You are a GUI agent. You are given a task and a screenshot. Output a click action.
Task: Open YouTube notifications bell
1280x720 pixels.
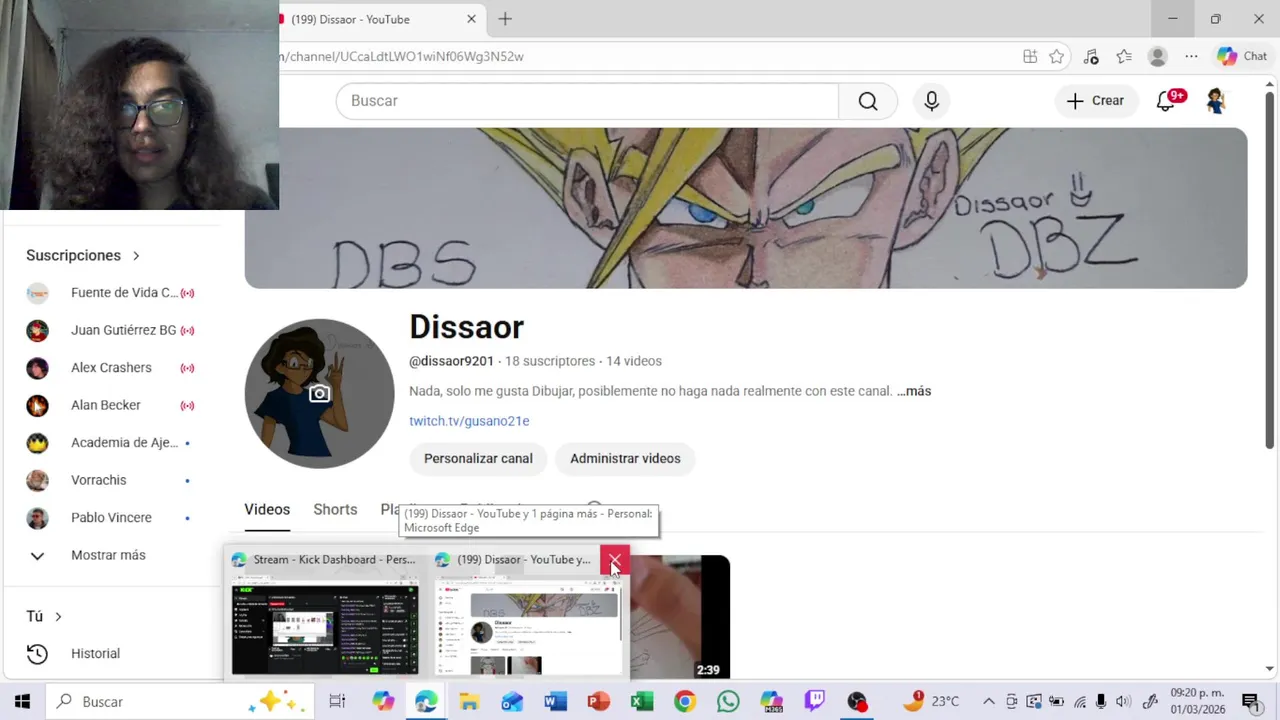pos(1166,101)
